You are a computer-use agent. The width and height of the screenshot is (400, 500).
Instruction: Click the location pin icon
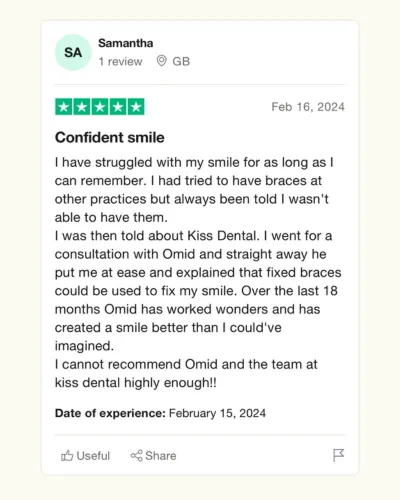(x=162, y=61)
